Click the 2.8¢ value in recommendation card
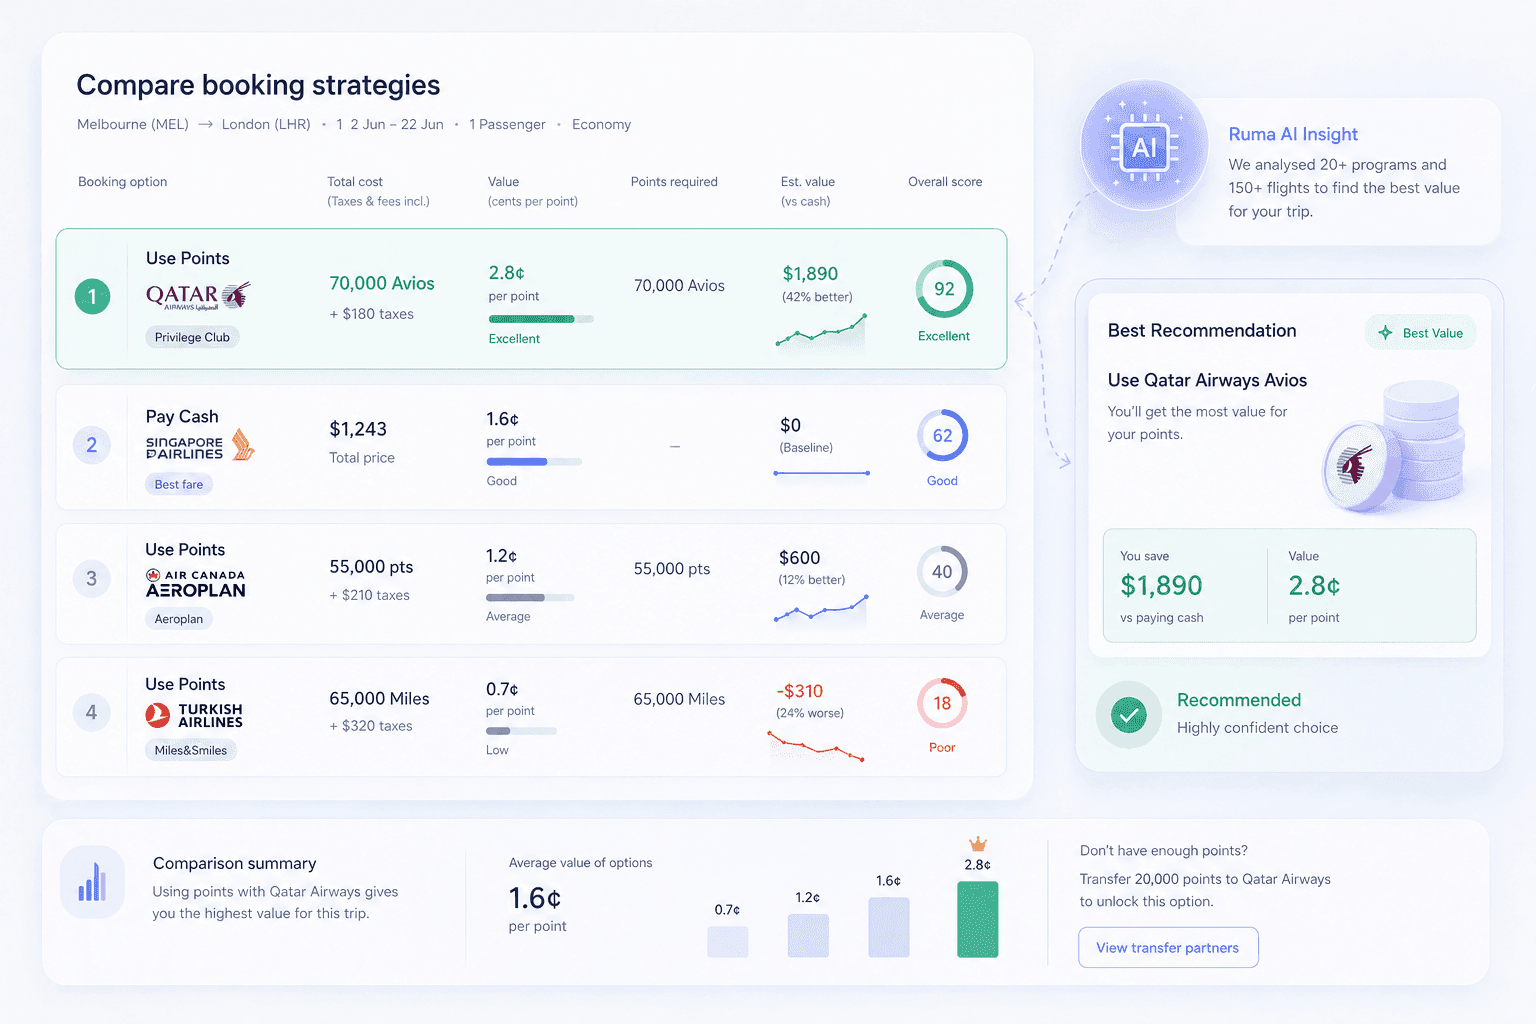The width and height of the screenshot is (1536, 1024). click(1314, 585)
